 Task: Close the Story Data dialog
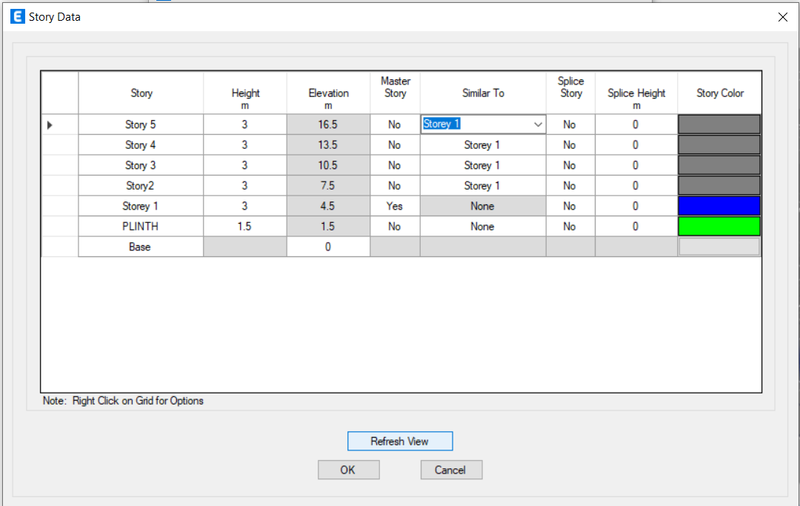pos(783,17)
